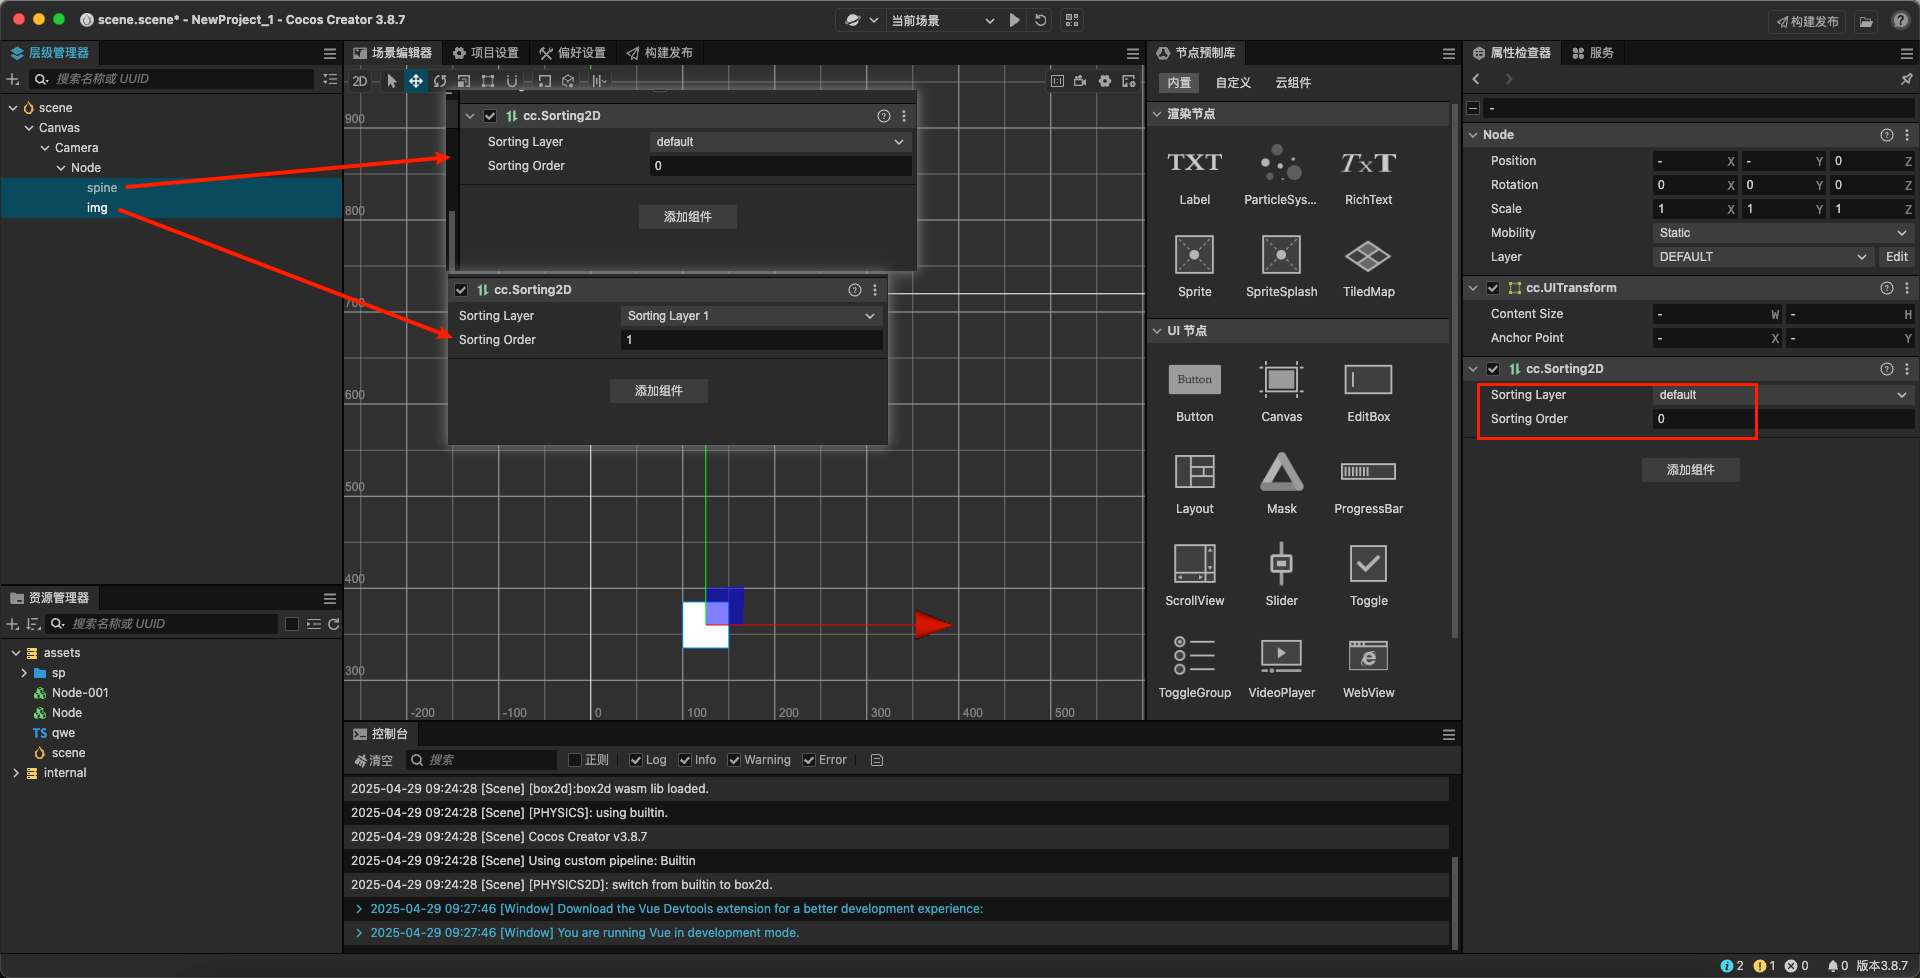Disable inspector cc.Sorting2D component checkbox
The image size is (1920, 978).
point(1493,369)
